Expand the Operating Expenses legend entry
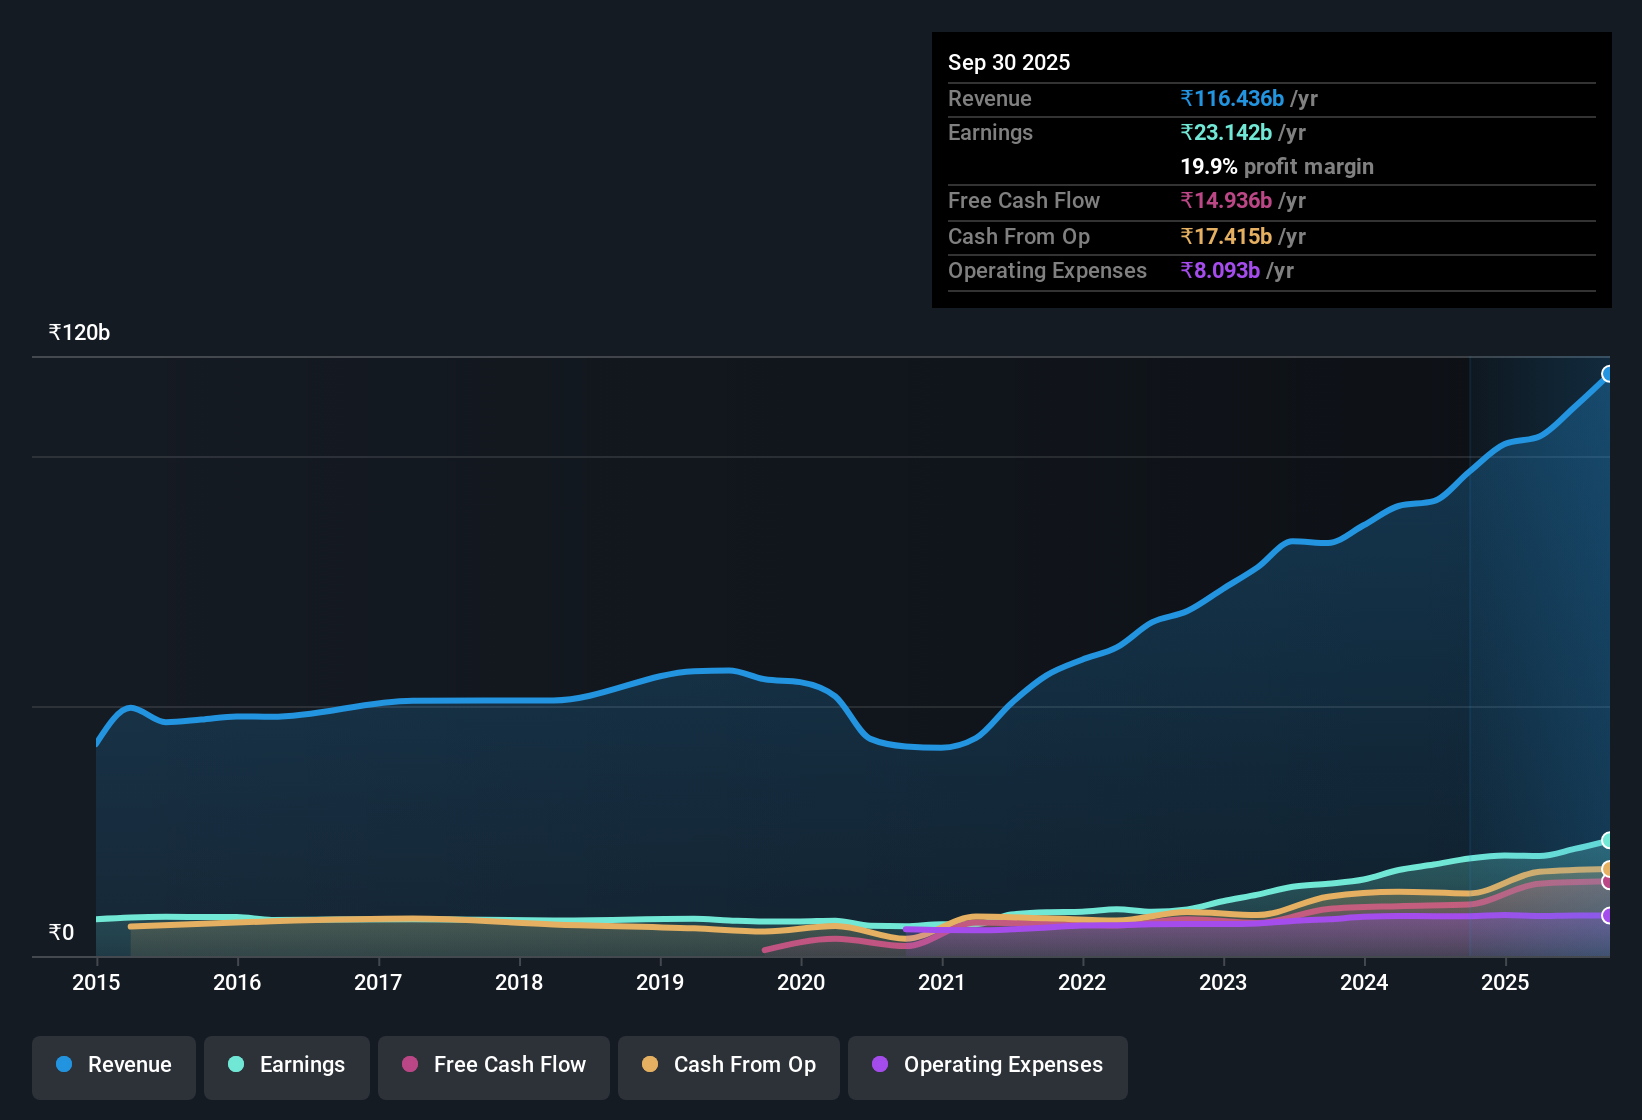Image resolution: width=1642 pixels, height=1120 pixels. click(987, 1066)
